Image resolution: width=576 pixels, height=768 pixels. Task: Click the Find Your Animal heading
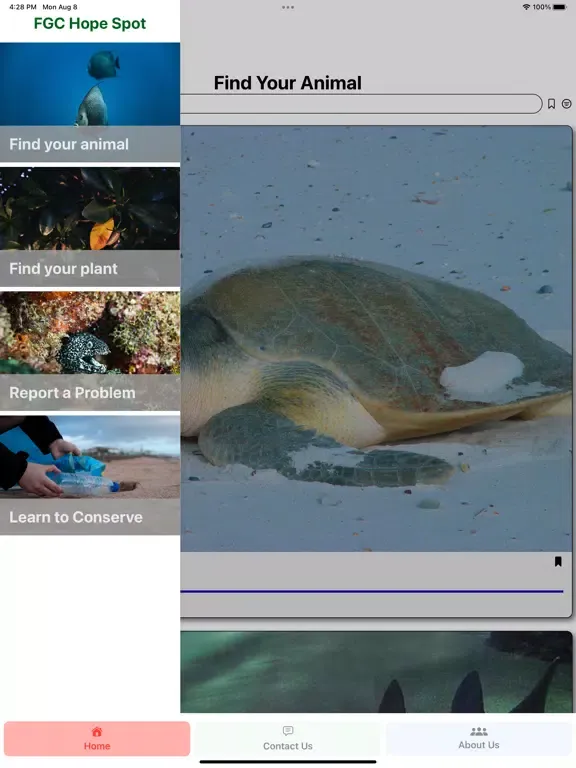pos(288,83)
